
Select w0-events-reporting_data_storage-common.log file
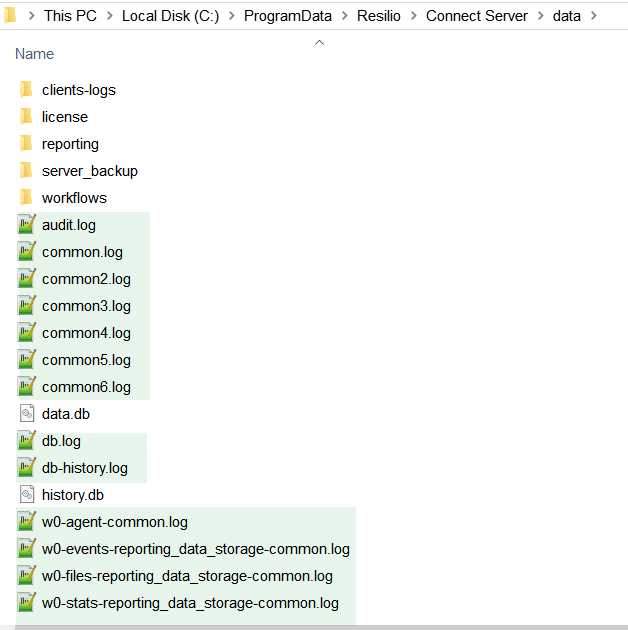pos(195,549)
